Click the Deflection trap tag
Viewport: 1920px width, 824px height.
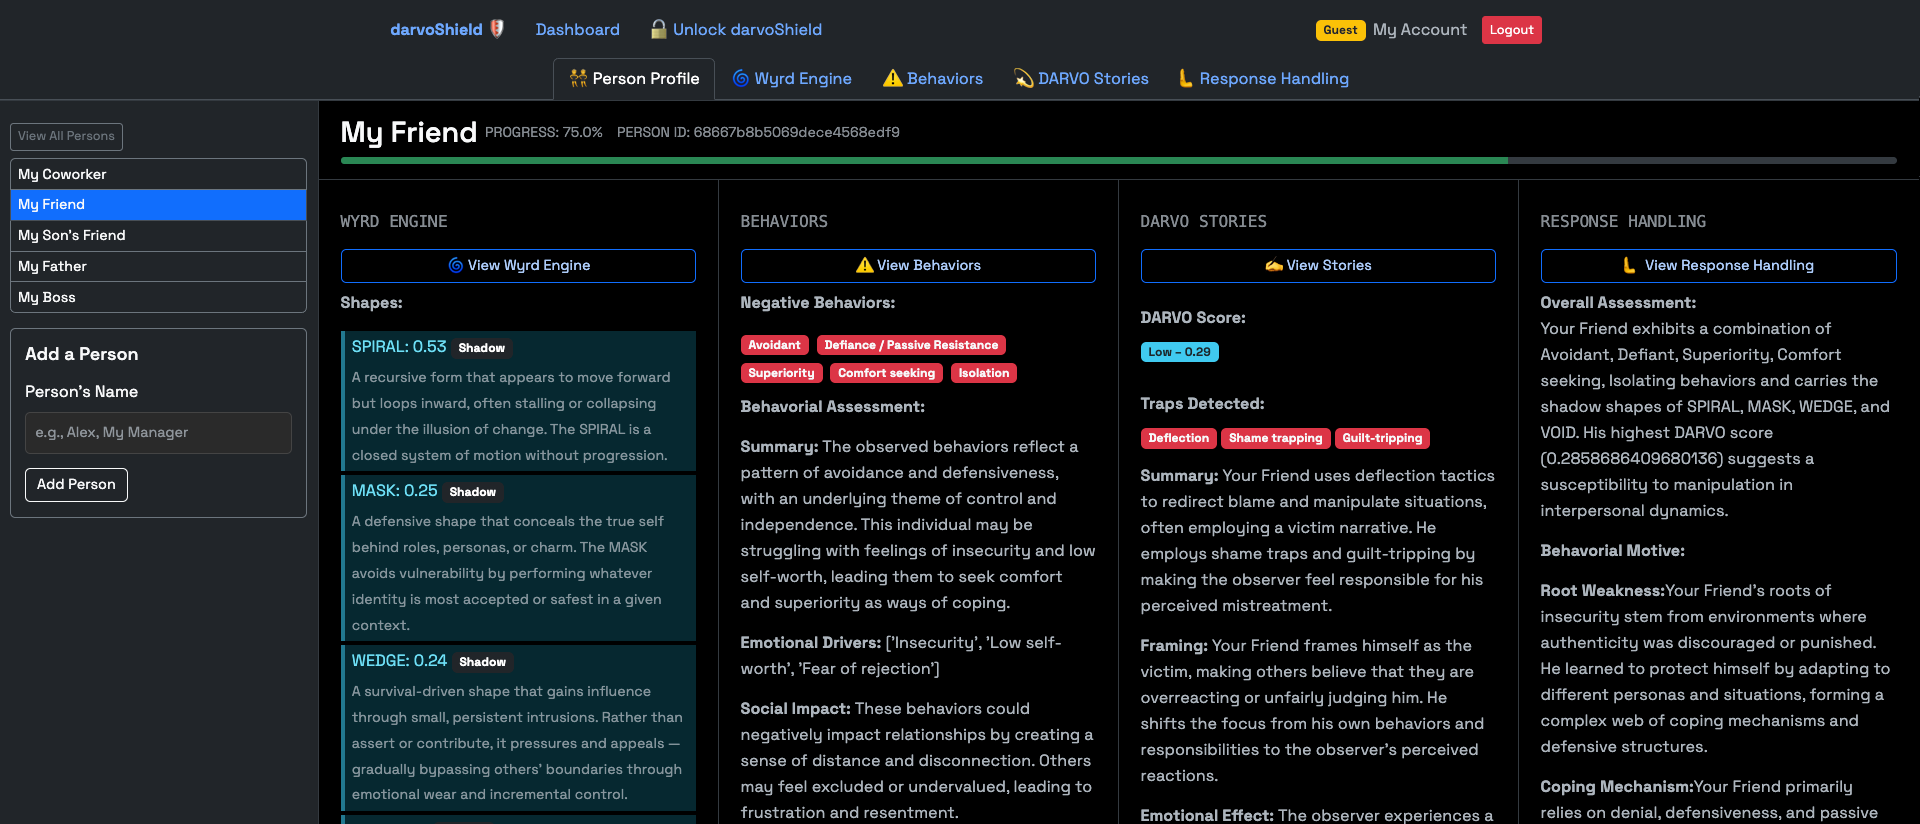pyautogui.click(x=1178, y=438)
